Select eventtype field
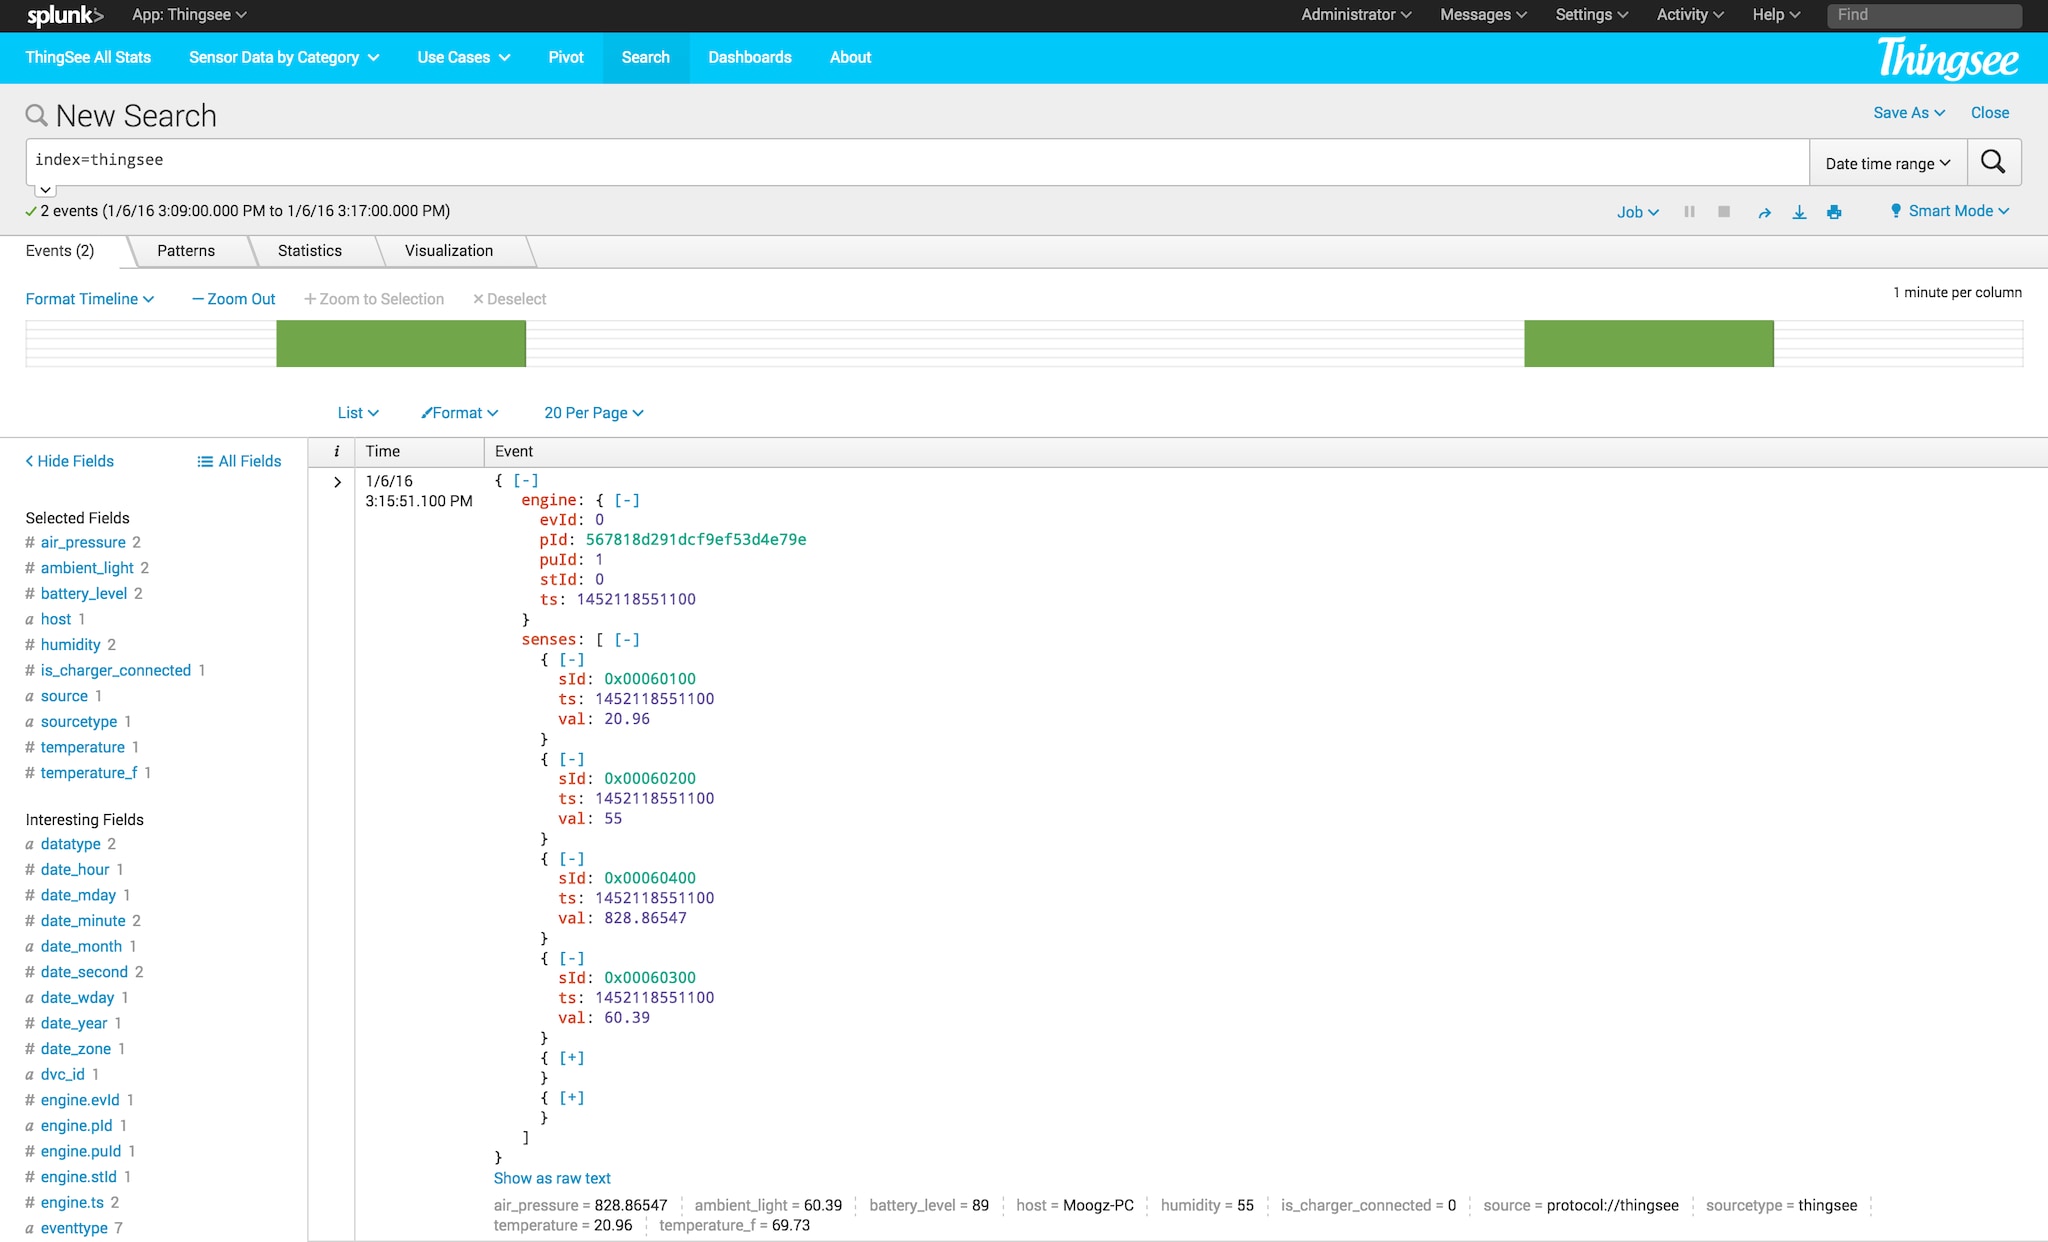 [x=74, y=1228]
